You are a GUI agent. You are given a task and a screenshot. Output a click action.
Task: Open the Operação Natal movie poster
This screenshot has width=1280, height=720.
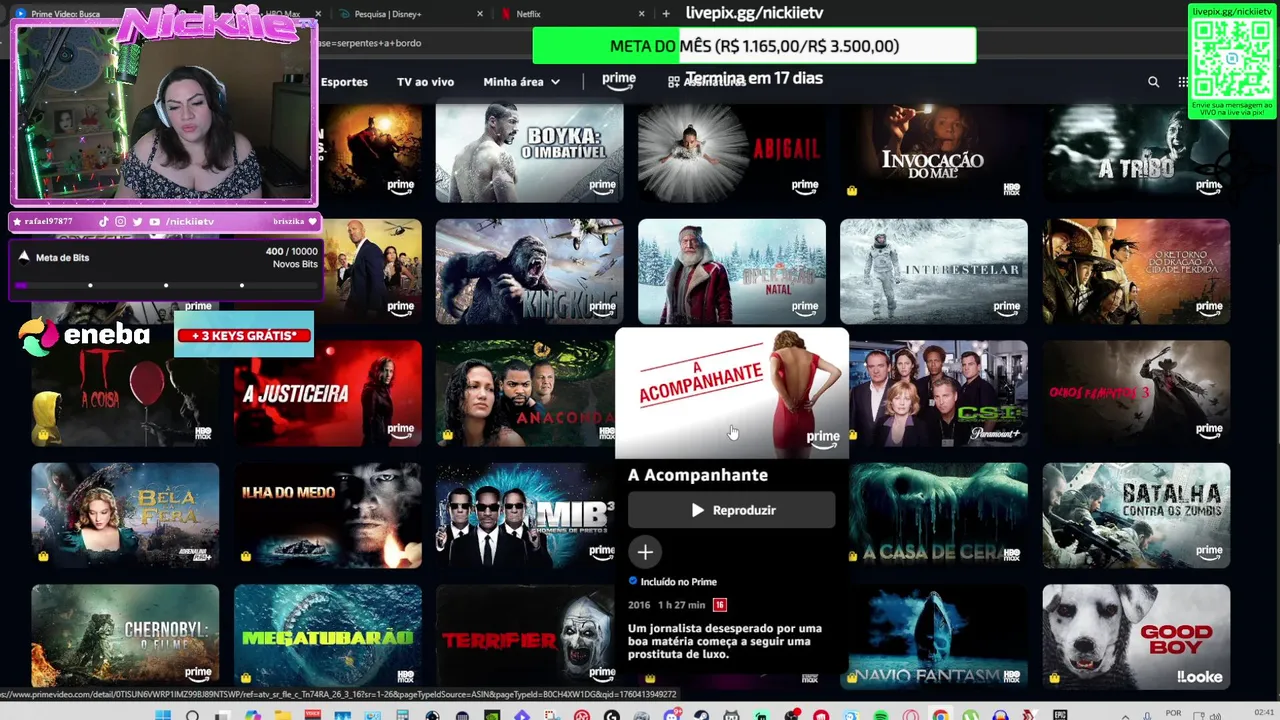pyautogui.click(x=732, y=271)
